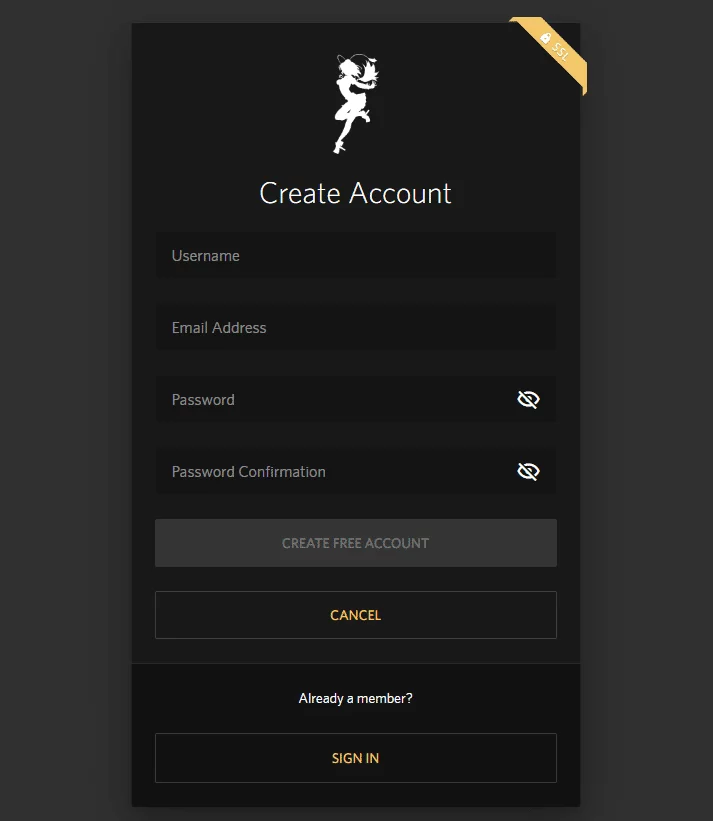Click the 'Already a member?' text

(x=355, y=698)
